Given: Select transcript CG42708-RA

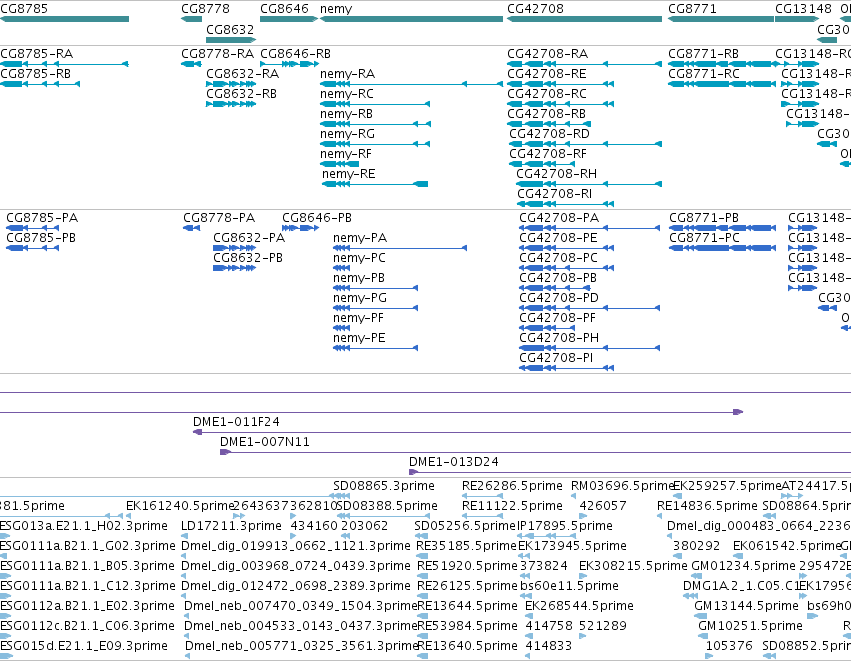Looking at the screenshot, I should tap(585, 64).
